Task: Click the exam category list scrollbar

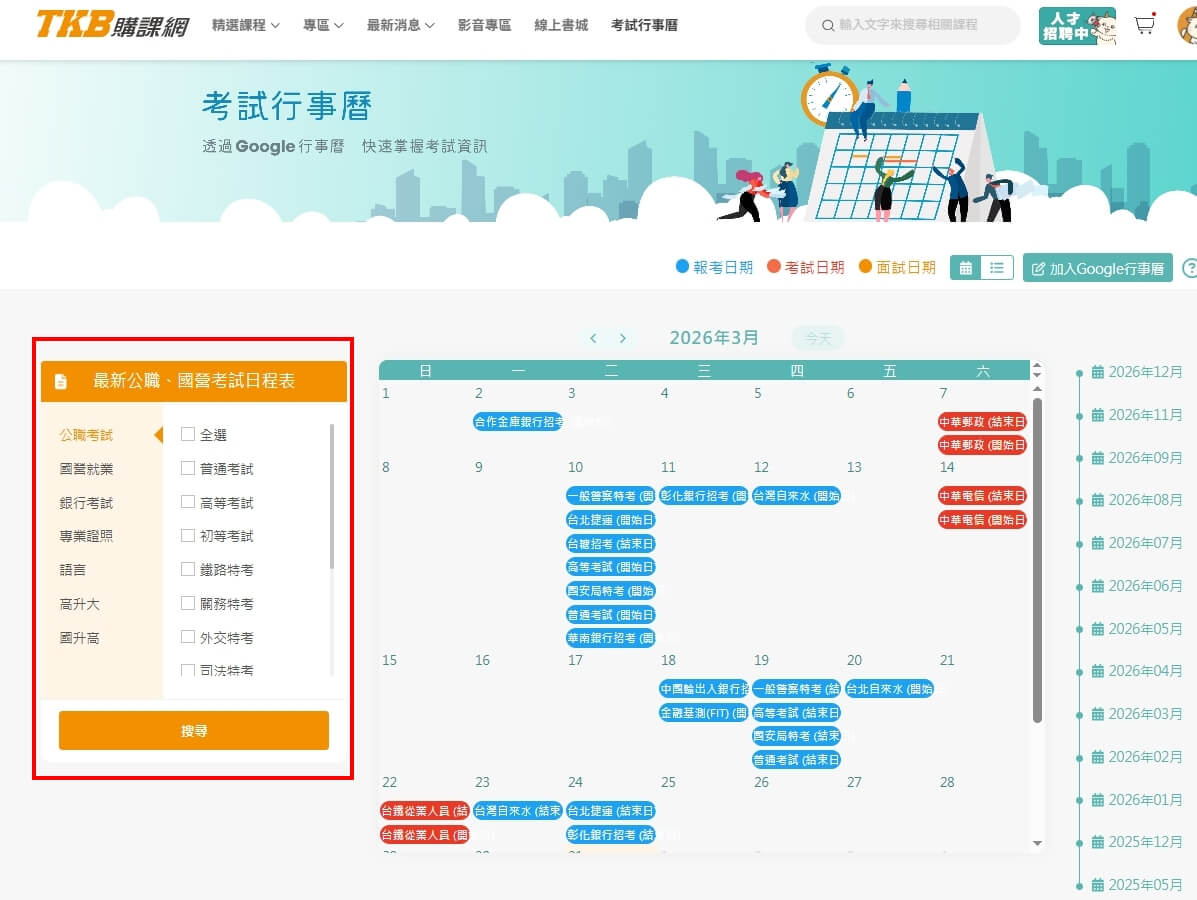Action: [x=332, y=496]
